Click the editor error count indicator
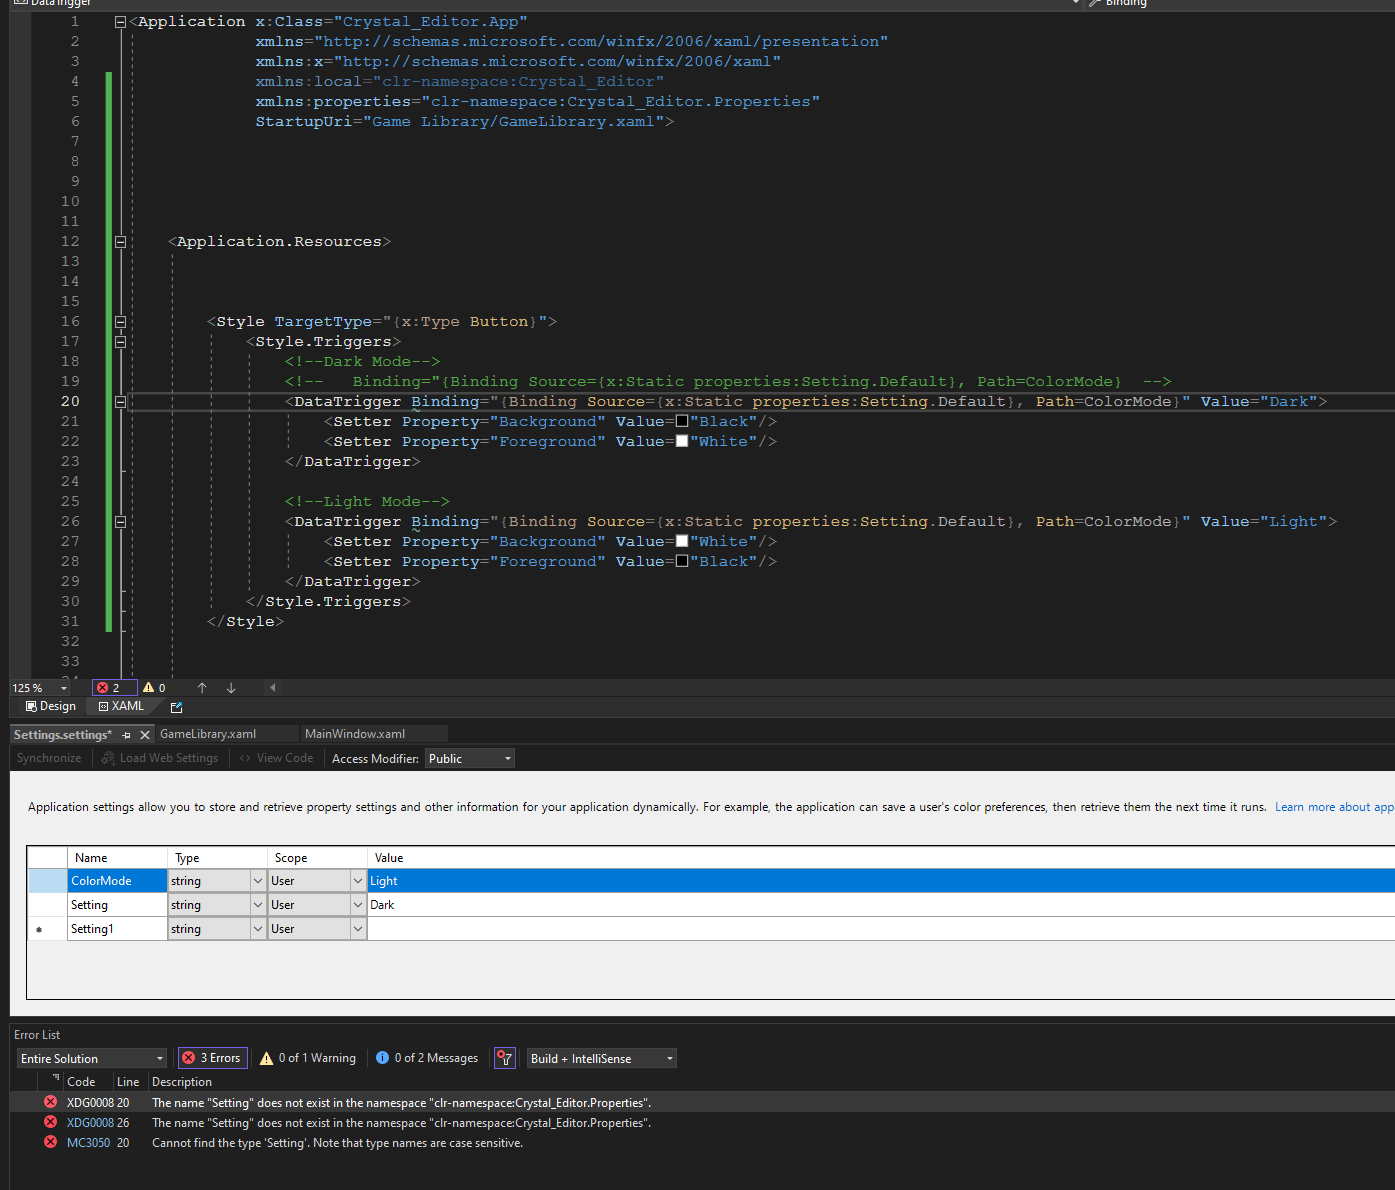1395x1190 pixels. tap(108, 688)
